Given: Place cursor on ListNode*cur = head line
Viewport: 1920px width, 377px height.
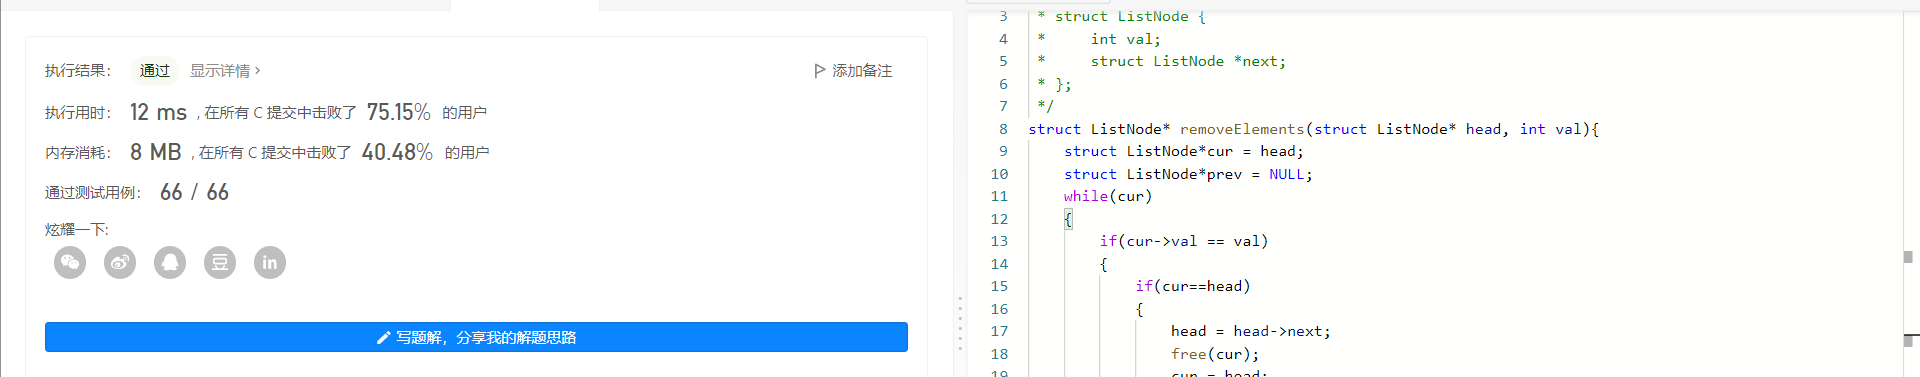Looking at the screenshot, I should (x=1184, y=151).
